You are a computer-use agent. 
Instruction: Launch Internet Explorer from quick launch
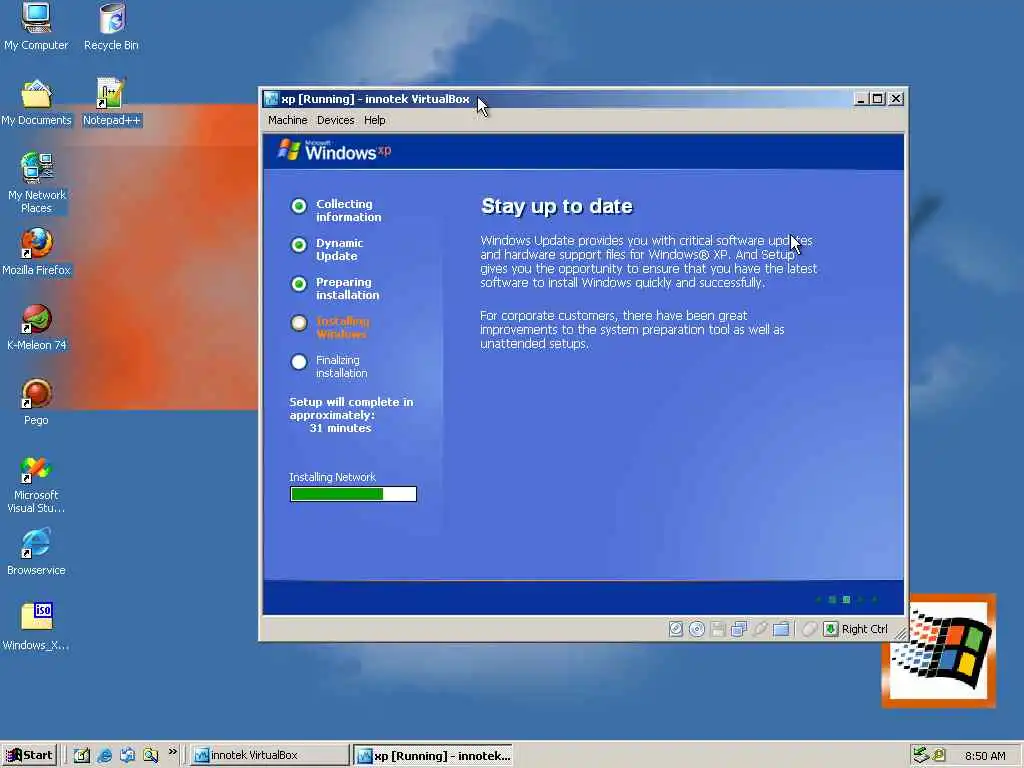(x=104, y=756)
